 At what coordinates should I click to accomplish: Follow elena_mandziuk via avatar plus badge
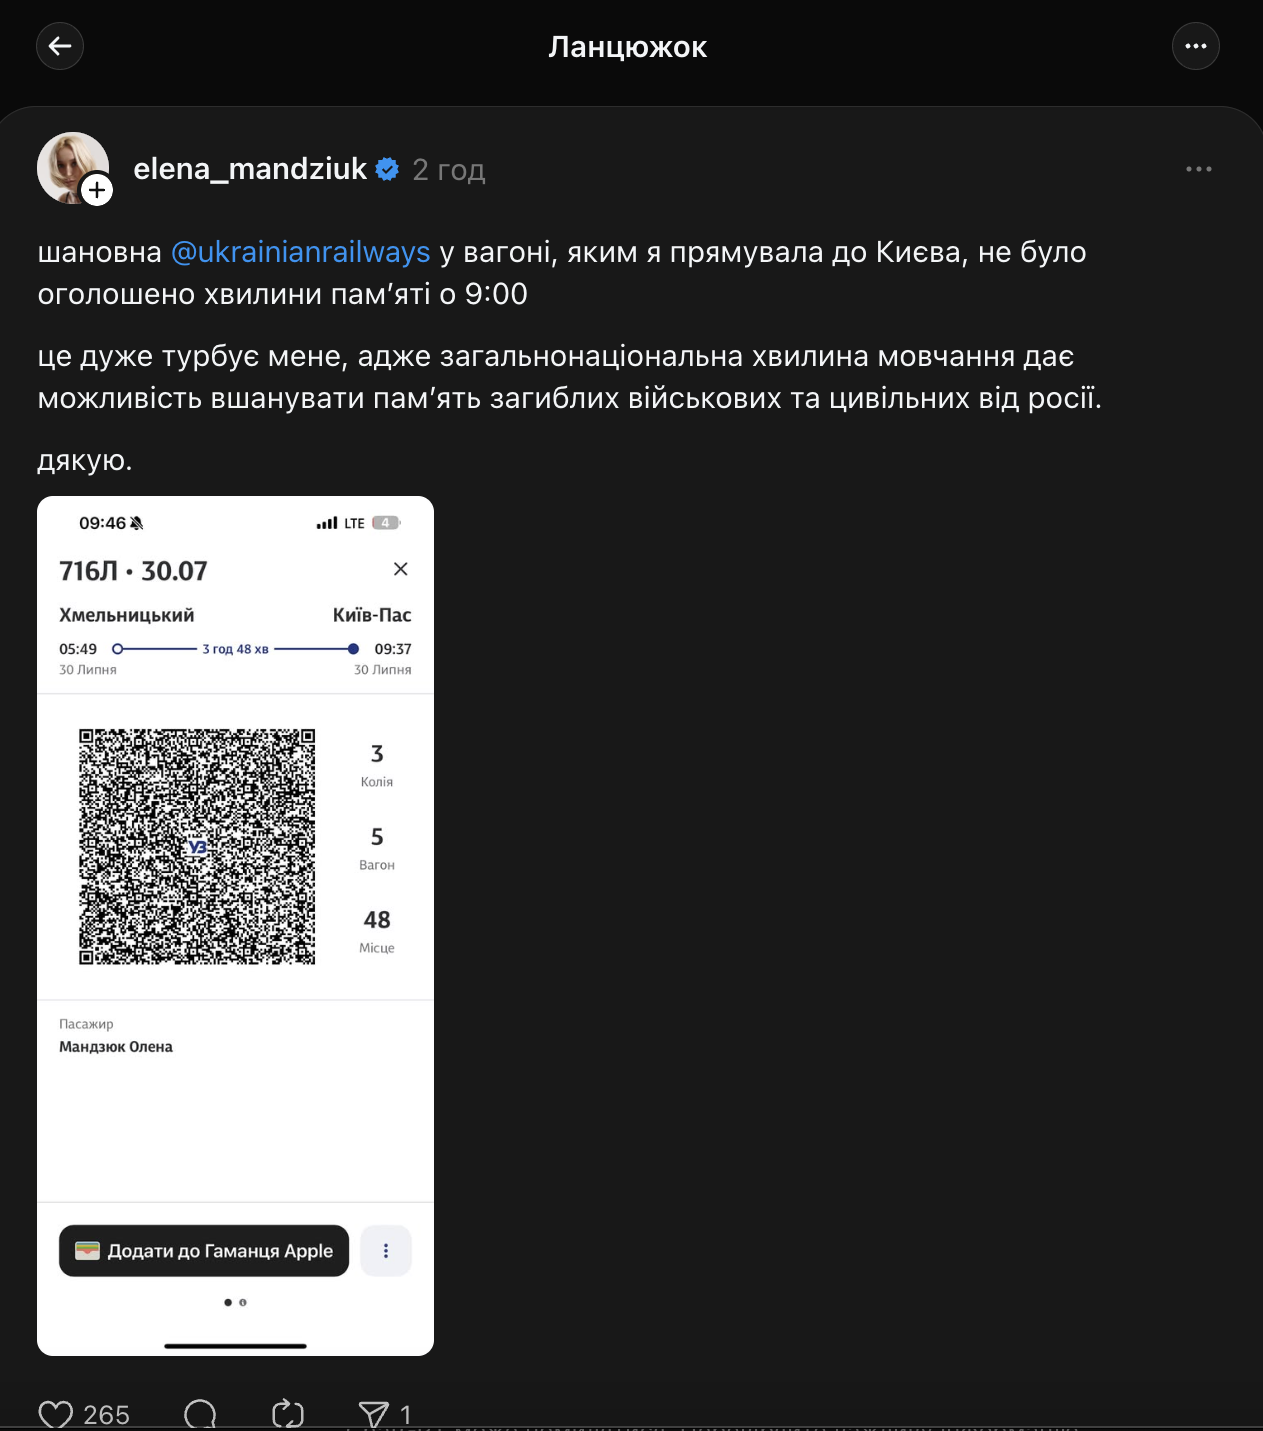coord(97,189)
